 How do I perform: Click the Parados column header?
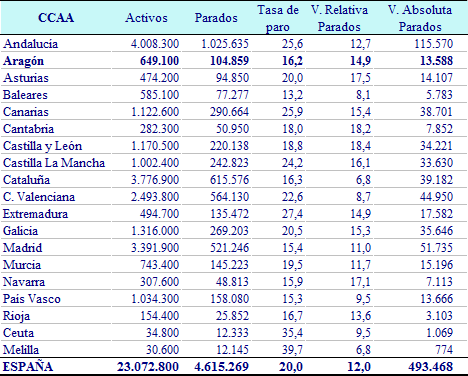coord(216,18)
